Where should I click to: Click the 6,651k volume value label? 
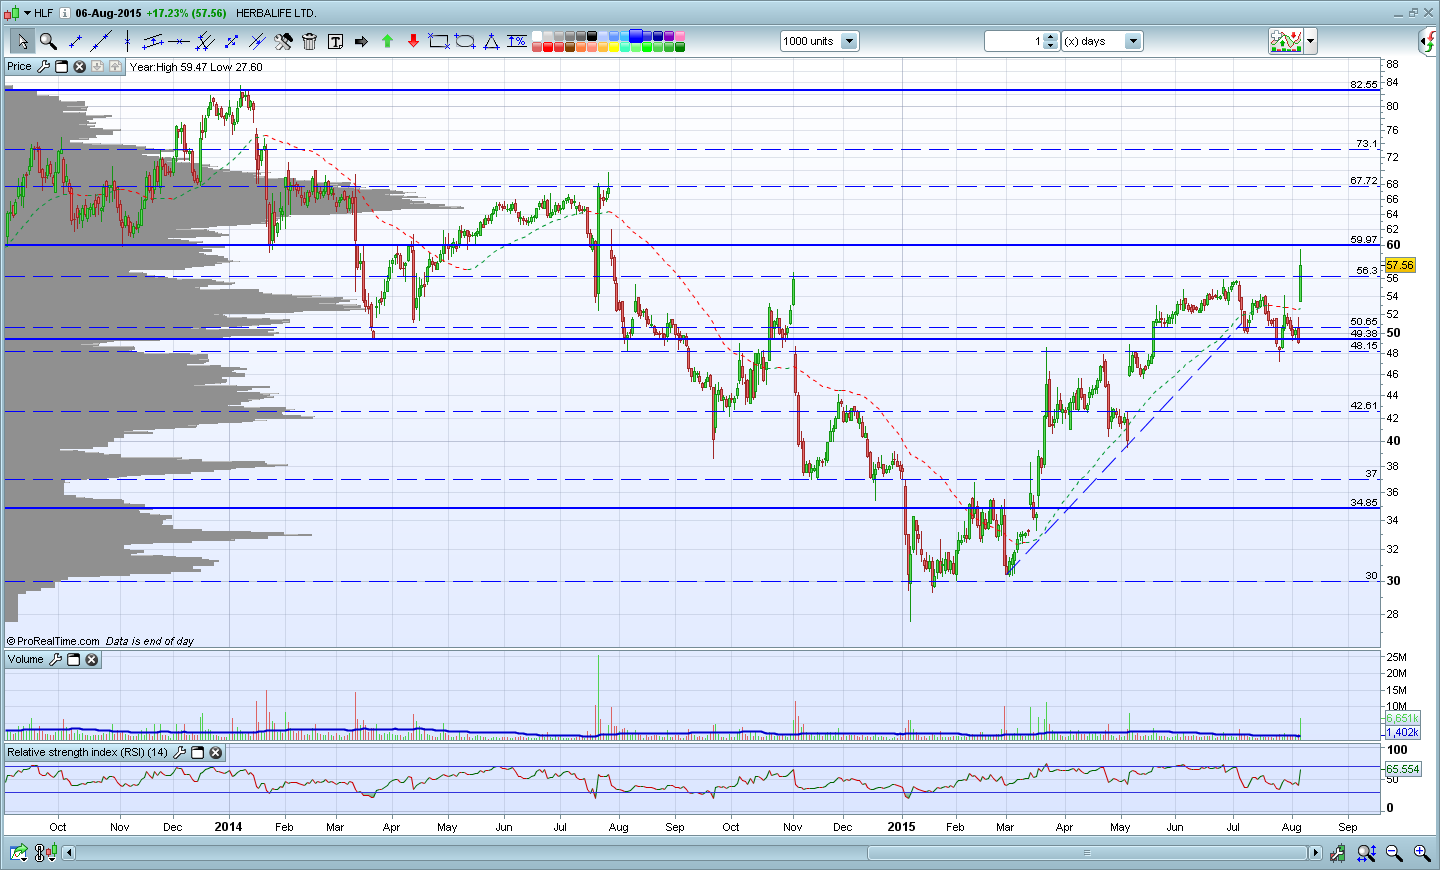click(x=1402, y=719)
